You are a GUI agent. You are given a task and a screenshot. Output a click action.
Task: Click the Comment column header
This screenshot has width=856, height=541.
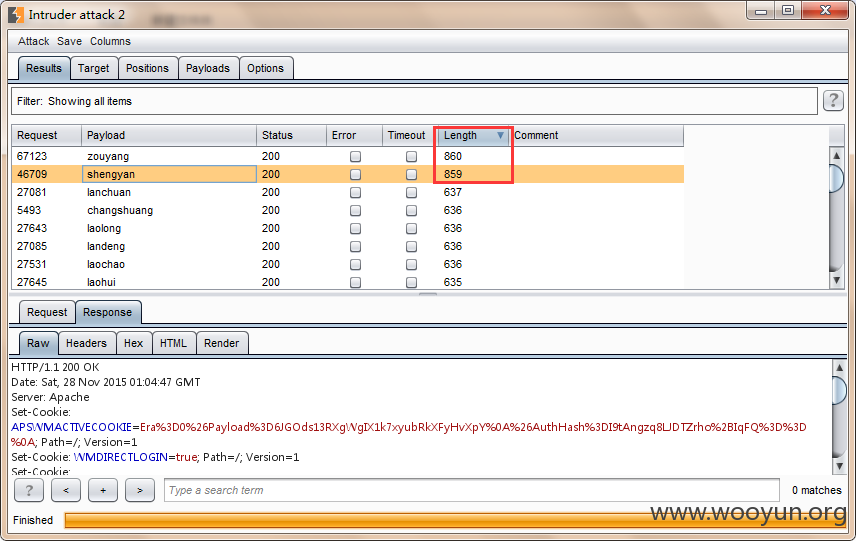tap(596, 135)
